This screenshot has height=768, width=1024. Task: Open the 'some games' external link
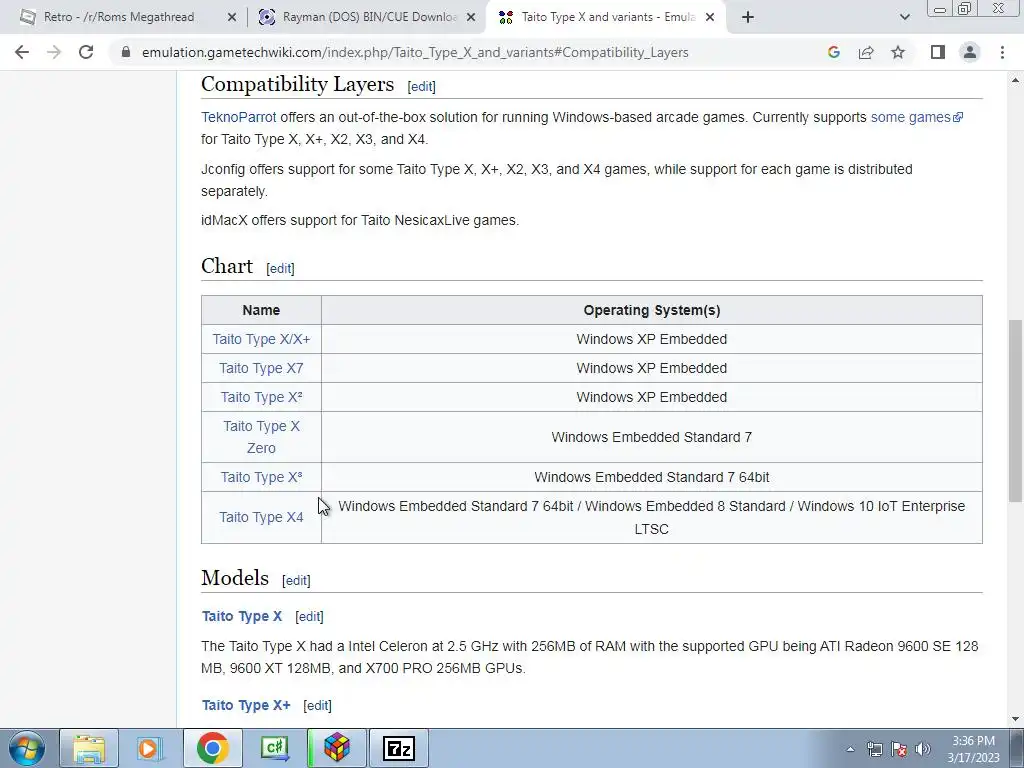[916, 117]
